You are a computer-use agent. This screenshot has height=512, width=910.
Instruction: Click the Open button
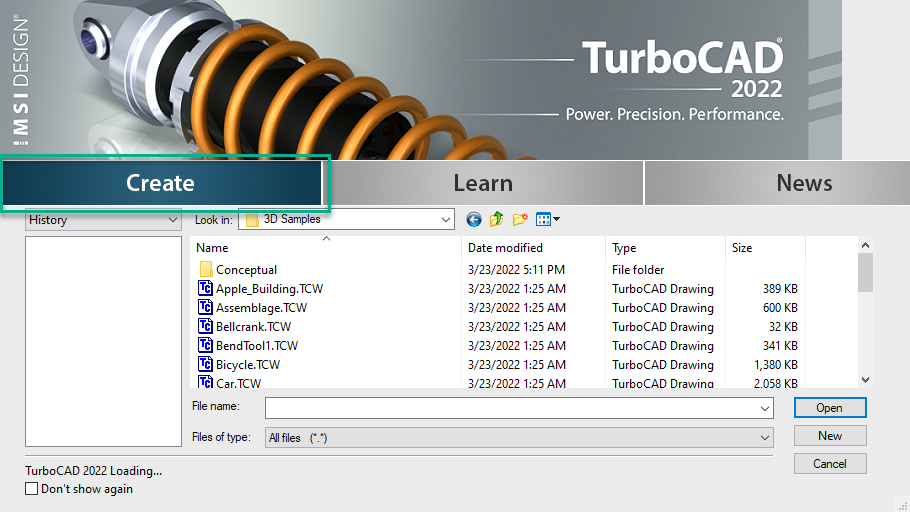click(830, 408)
